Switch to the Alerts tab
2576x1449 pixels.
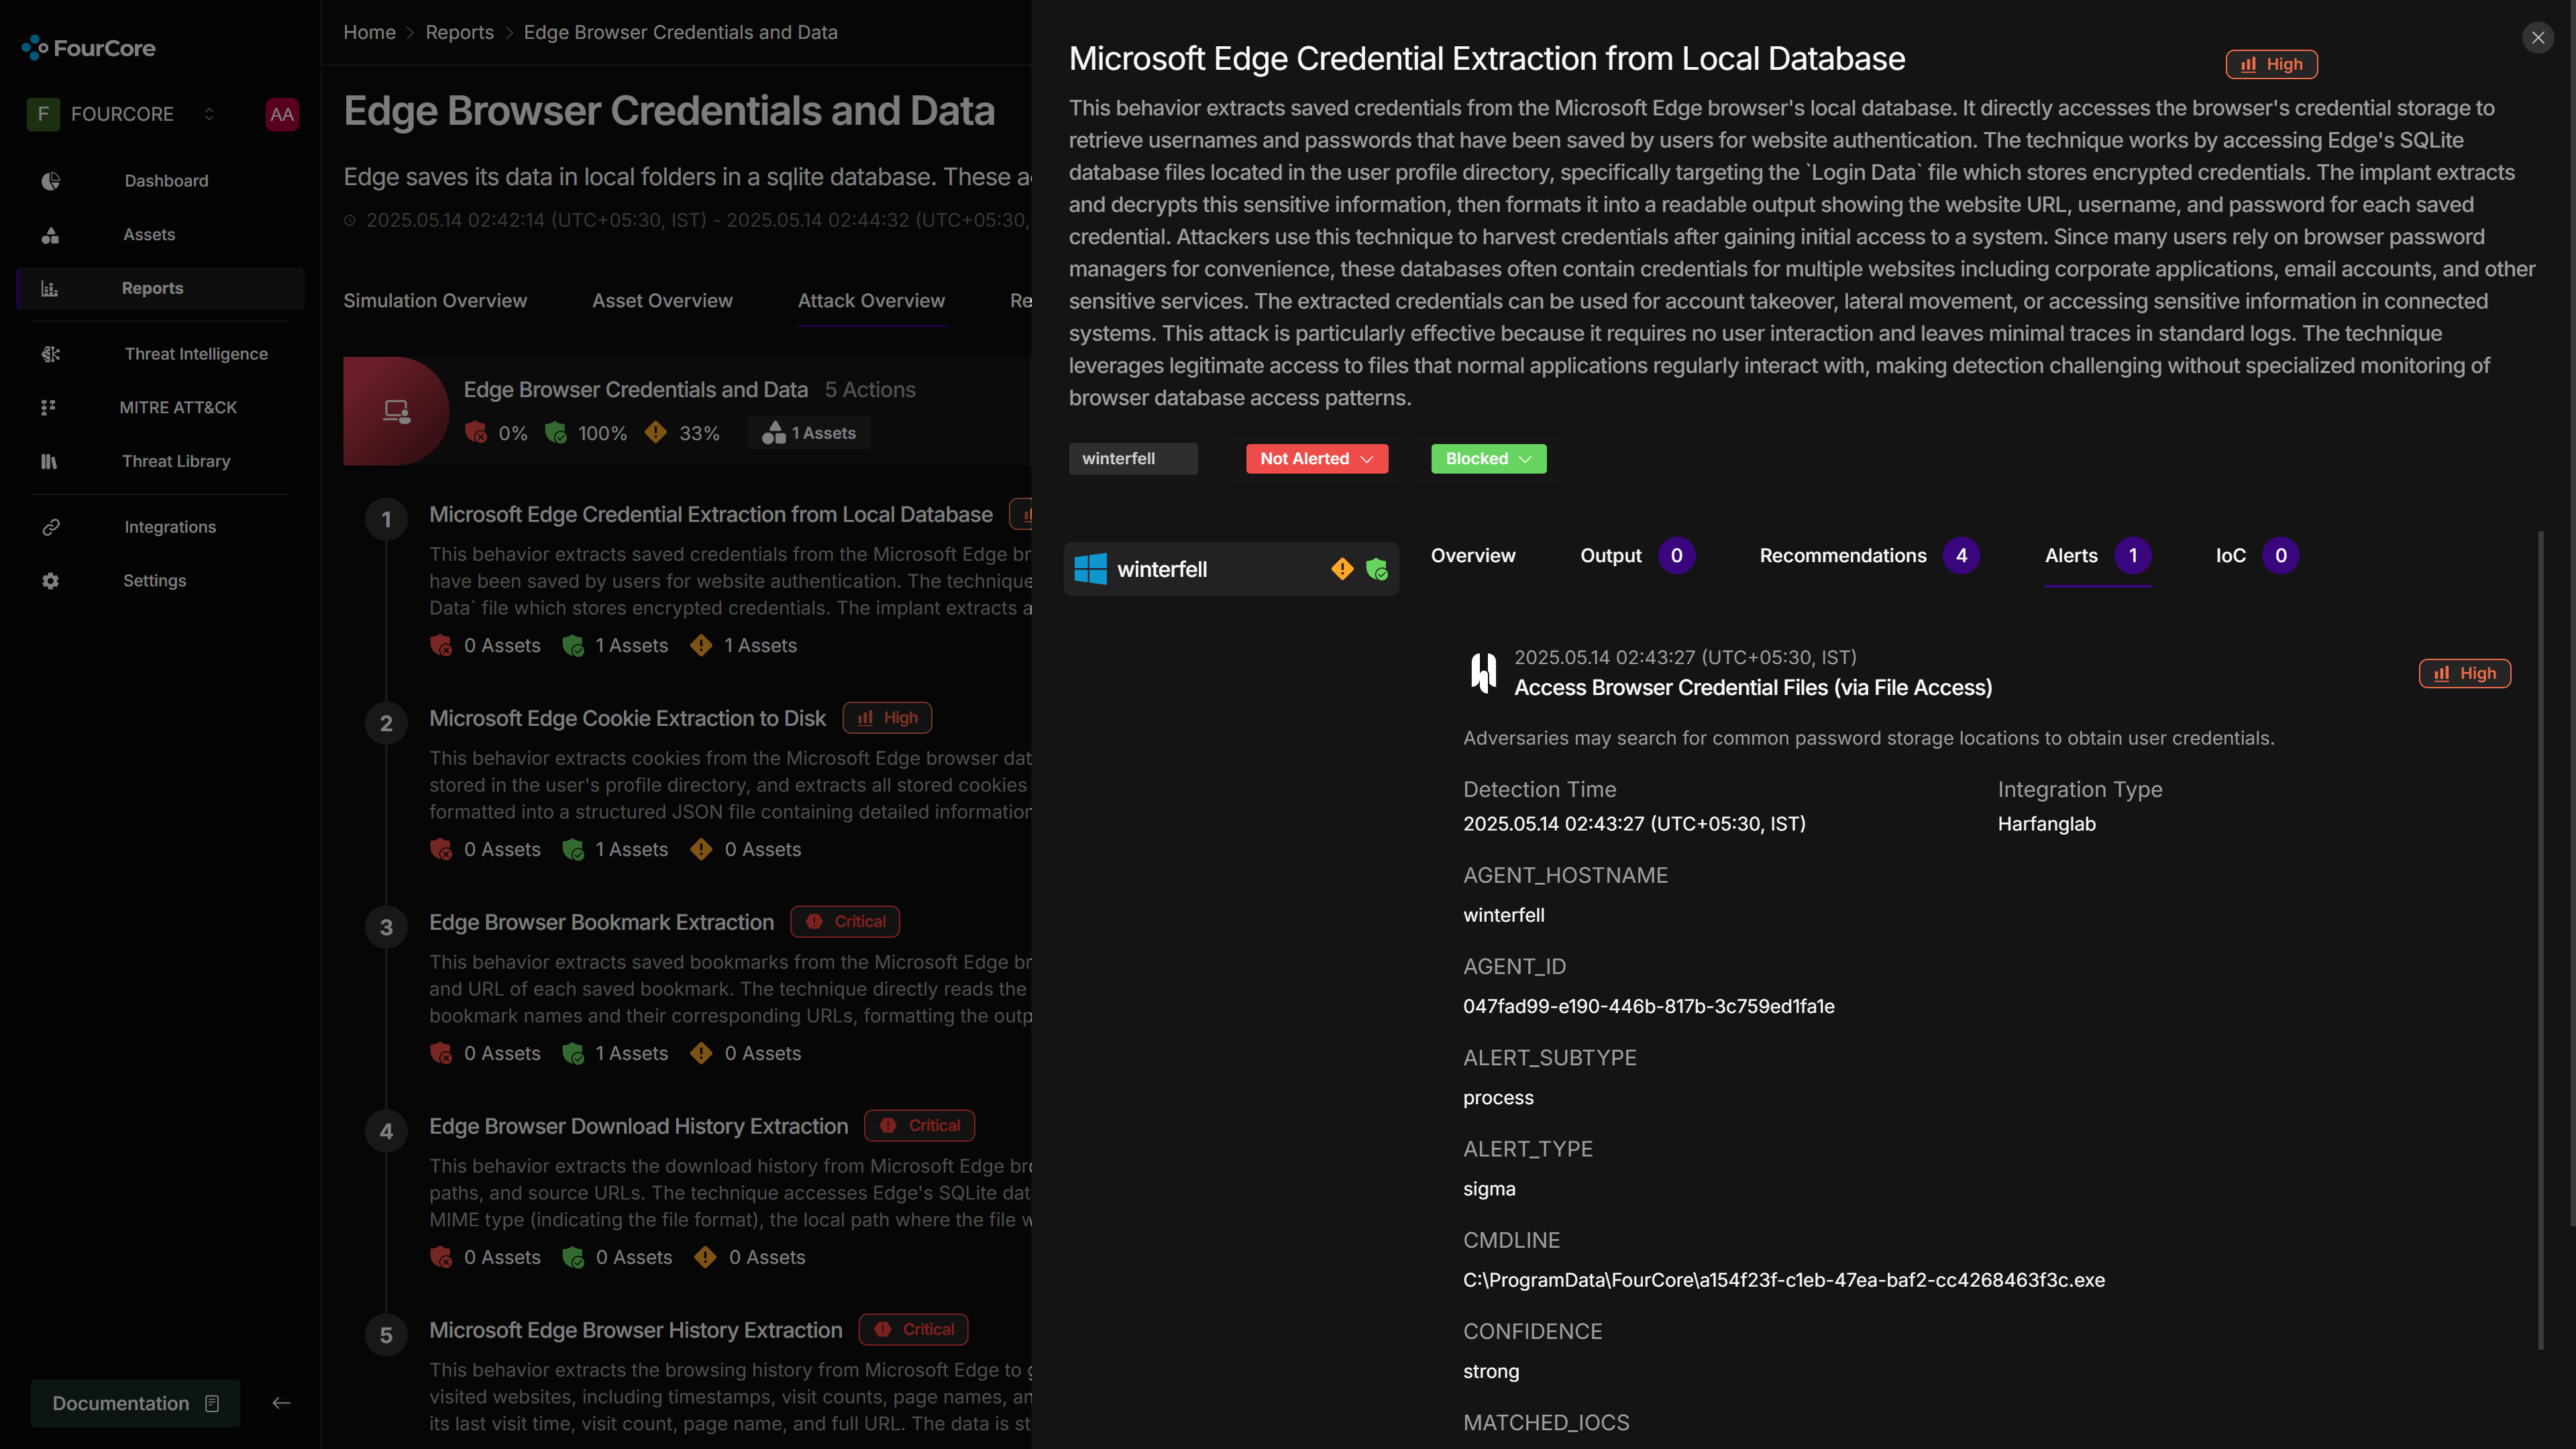(2097, 555)
